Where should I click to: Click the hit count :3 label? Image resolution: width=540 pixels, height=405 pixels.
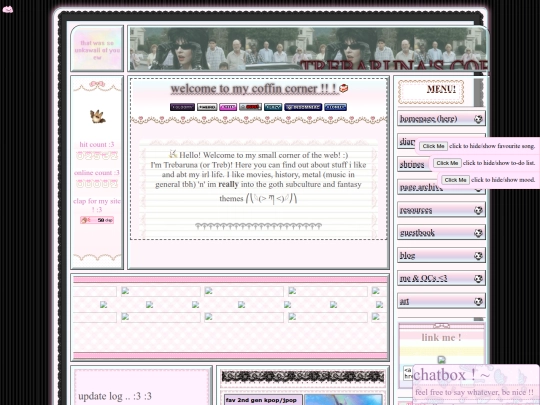pyautogui.click(x=97, y=144)
